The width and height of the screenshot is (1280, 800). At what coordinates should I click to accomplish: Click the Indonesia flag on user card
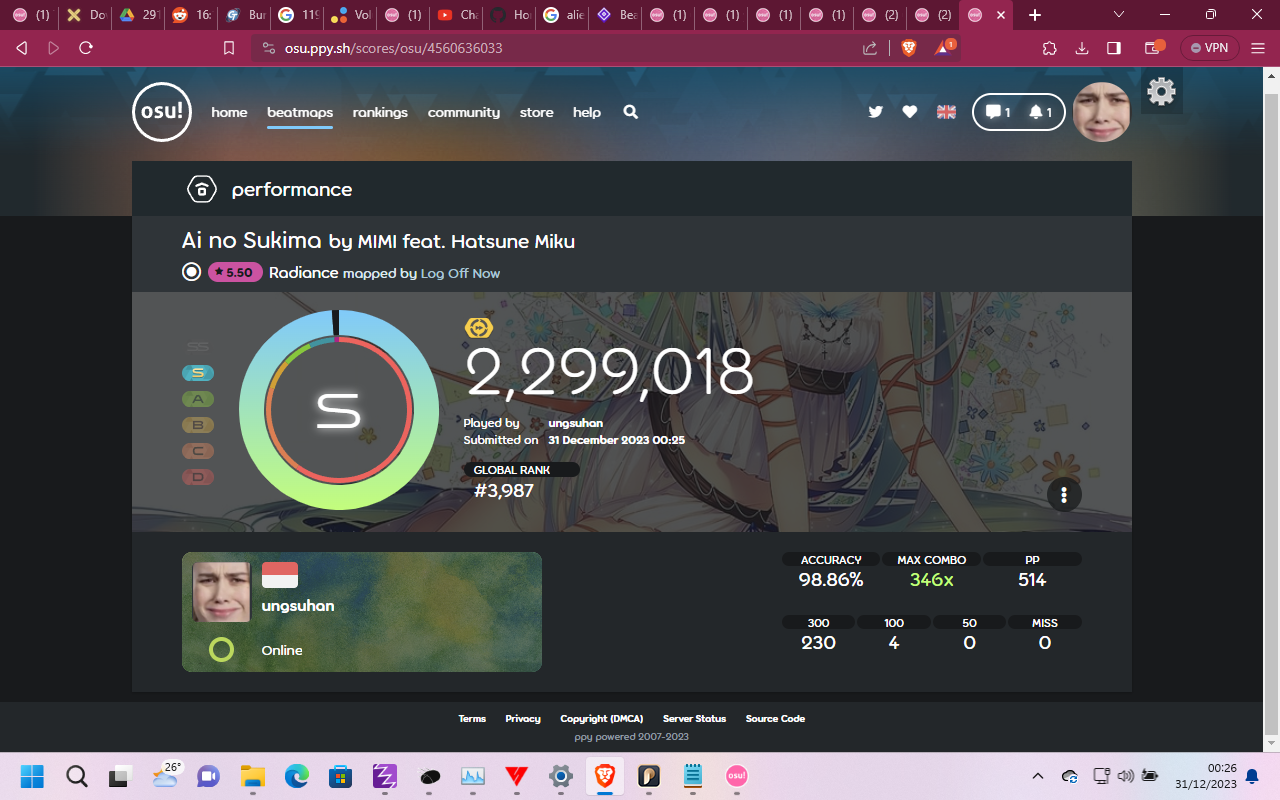click(x=280, y=575)
